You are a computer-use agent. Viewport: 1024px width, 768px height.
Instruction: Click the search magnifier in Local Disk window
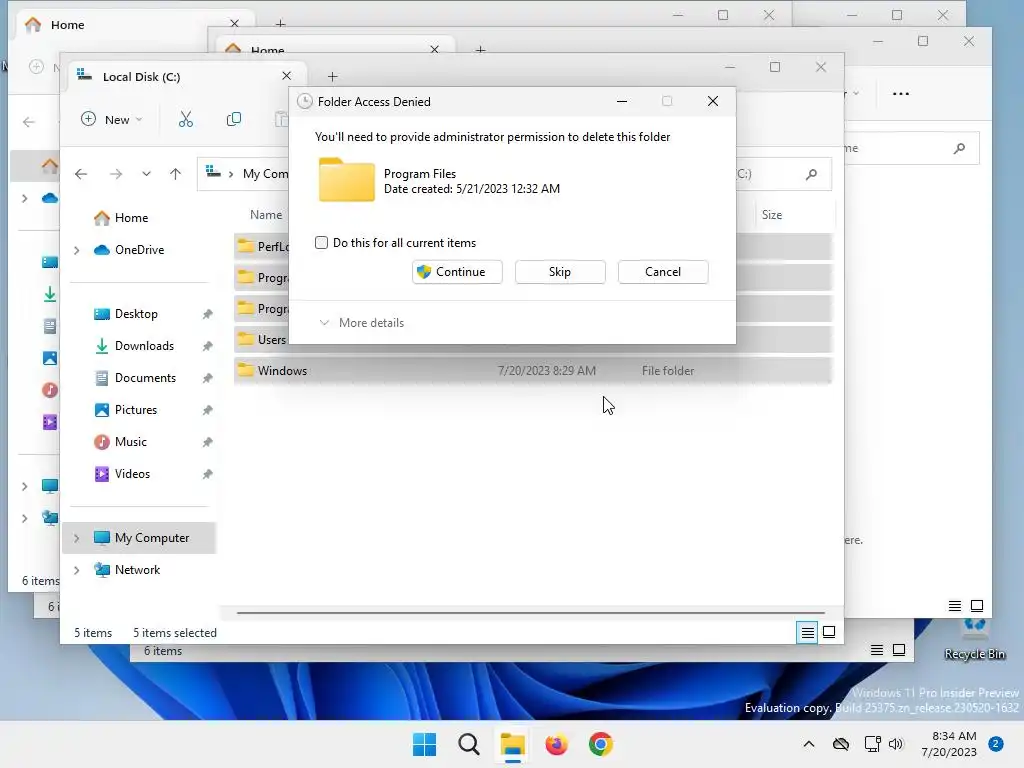pos(811,174)
